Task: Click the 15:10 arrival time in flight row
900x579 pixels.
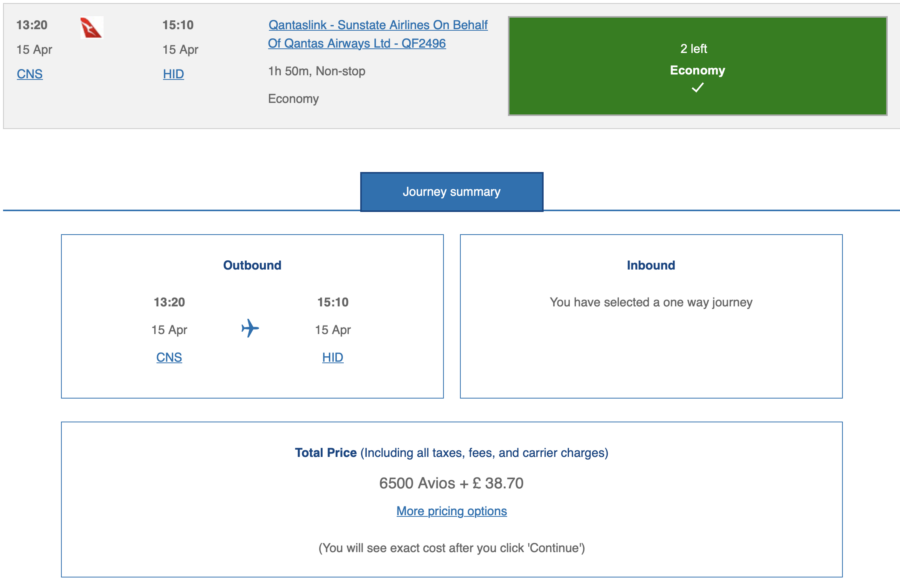Action: click(x=177, y=24)
